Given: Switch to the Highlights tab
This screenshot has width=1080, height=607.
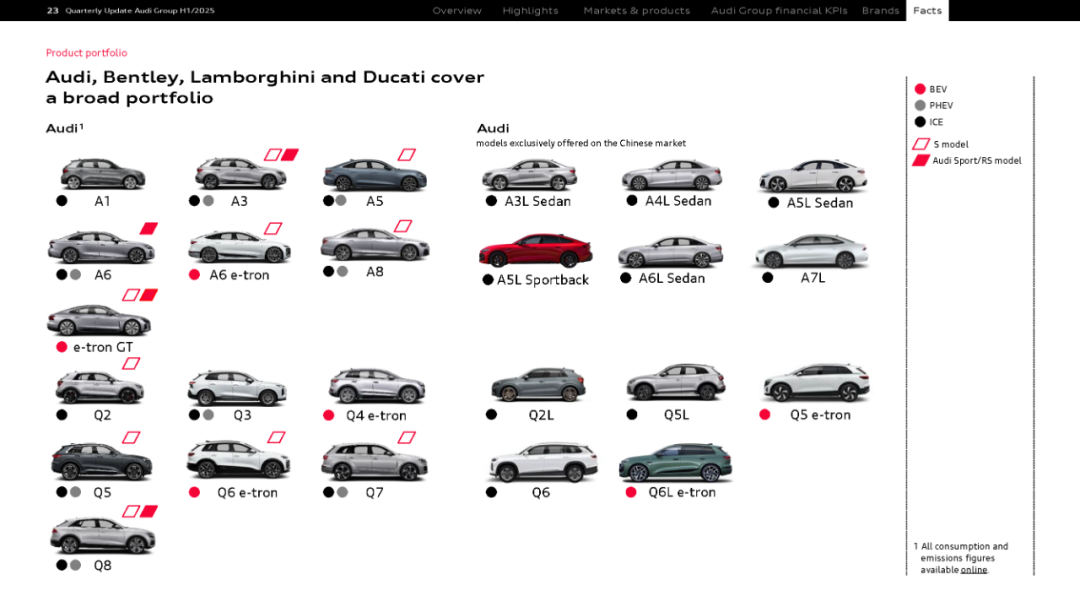Looking at the screenshot, I should [530, 11].
